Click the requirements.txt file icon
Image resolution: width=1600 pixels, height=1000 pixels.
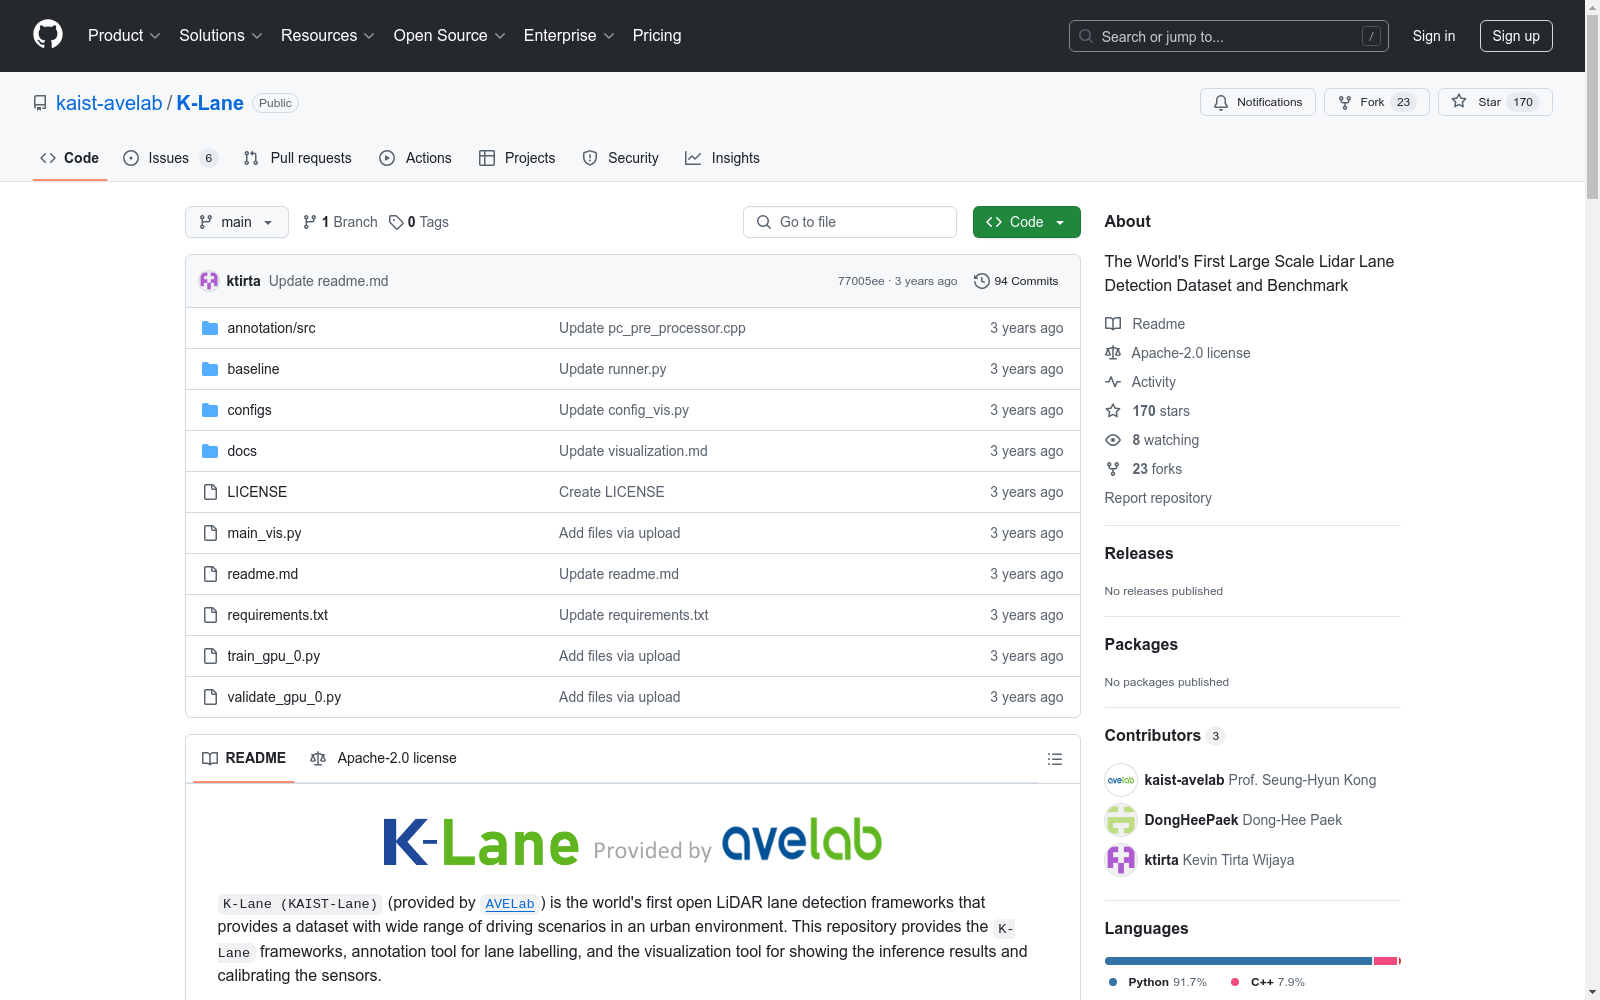(210, 615)
